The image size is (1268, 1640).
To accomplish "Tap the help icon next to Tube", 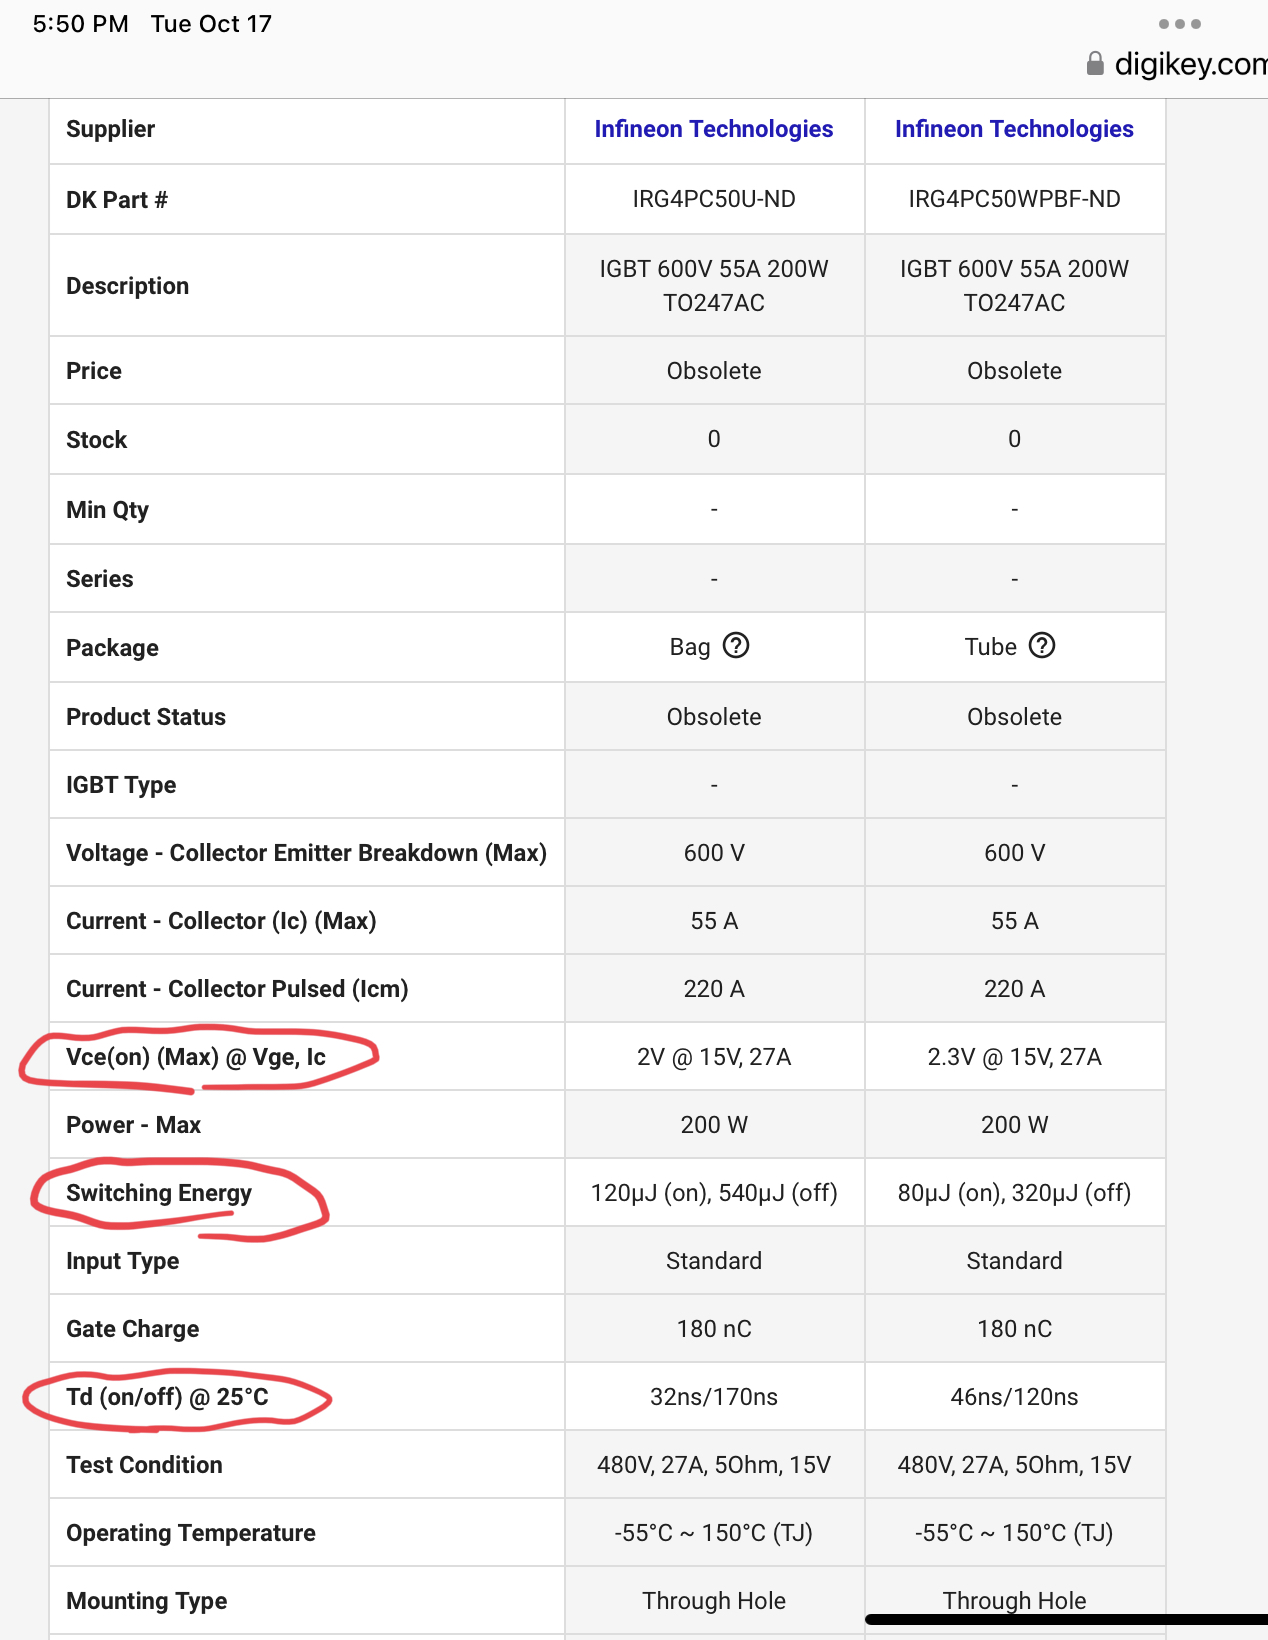I will (1042, 646).
